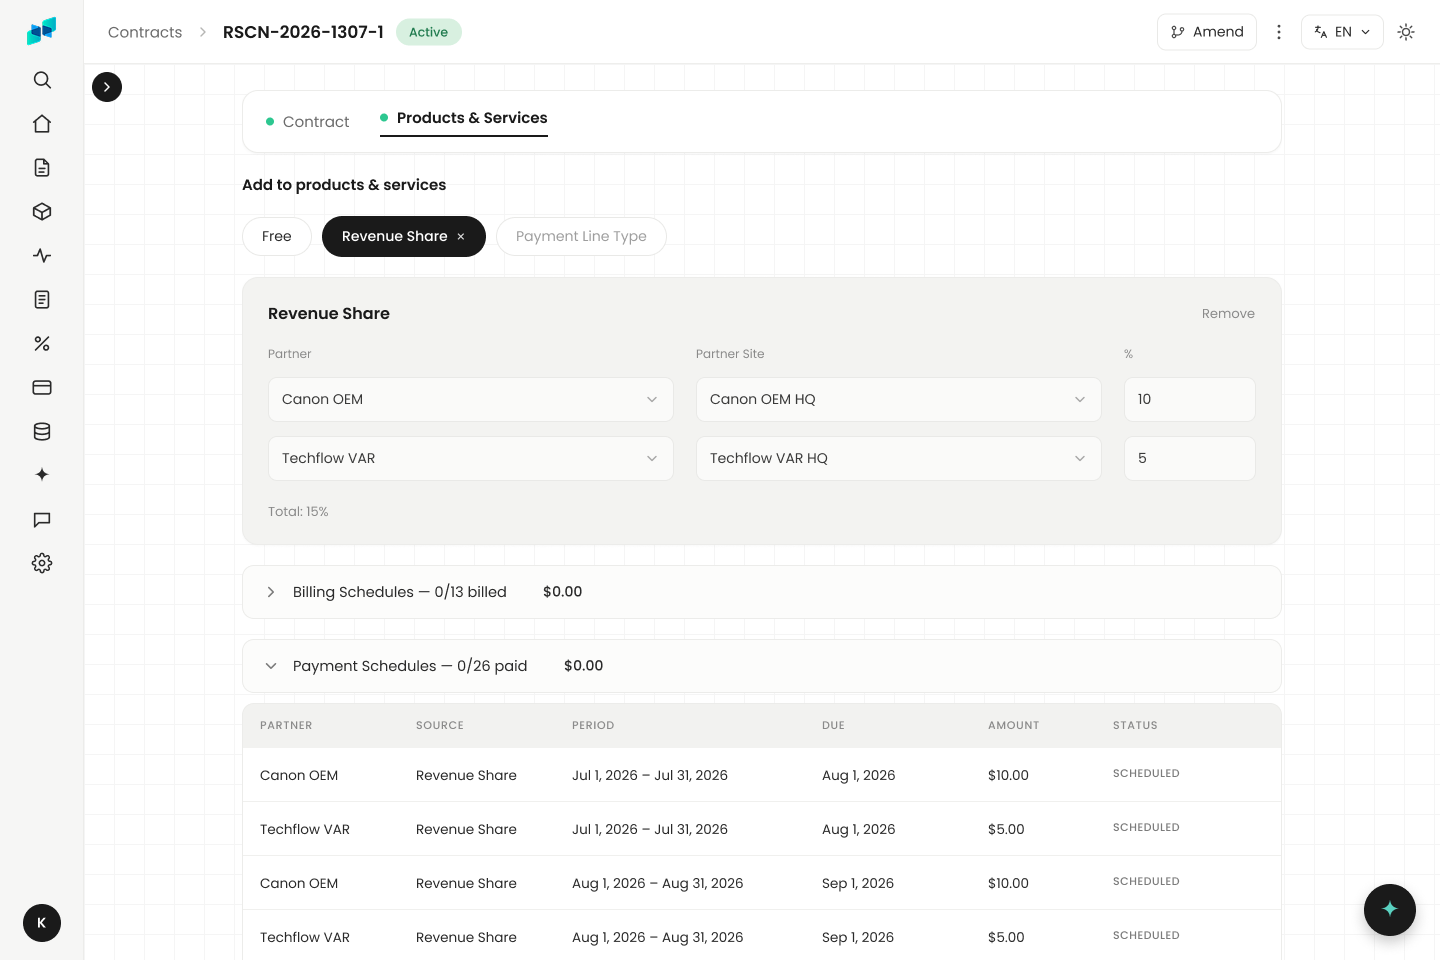Open the documents icon in sidebar
Screen dimensions: 1440x960
[42, 168]
